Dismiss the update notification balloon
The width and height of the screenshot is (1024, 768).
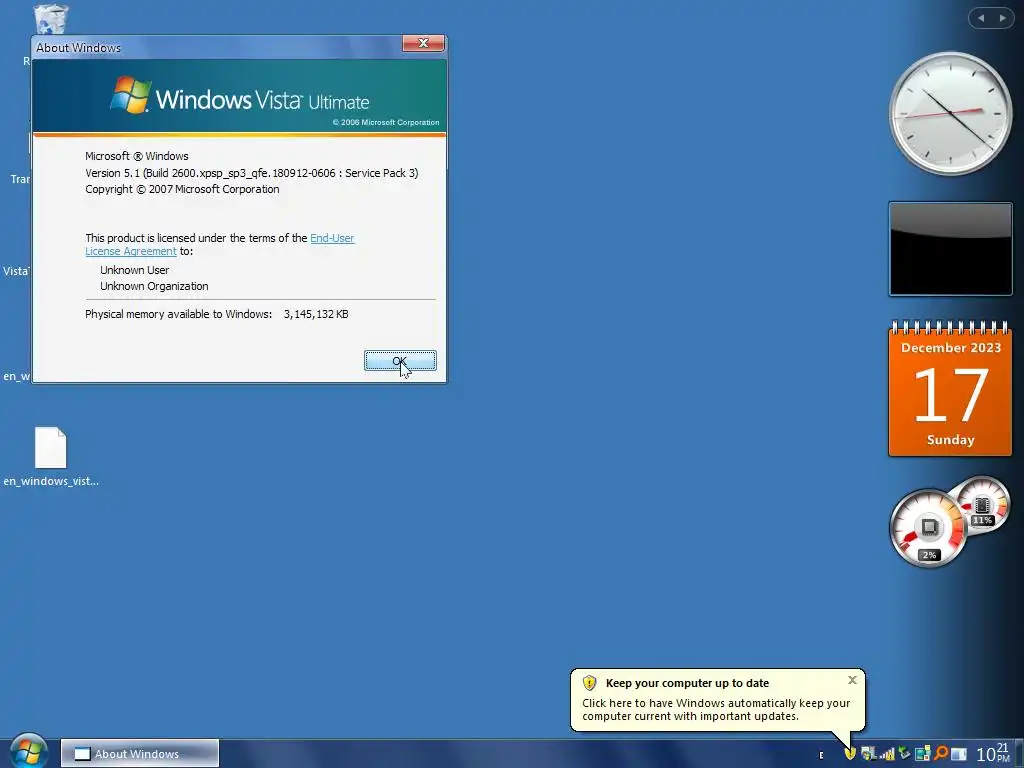[x=852, y=680]
